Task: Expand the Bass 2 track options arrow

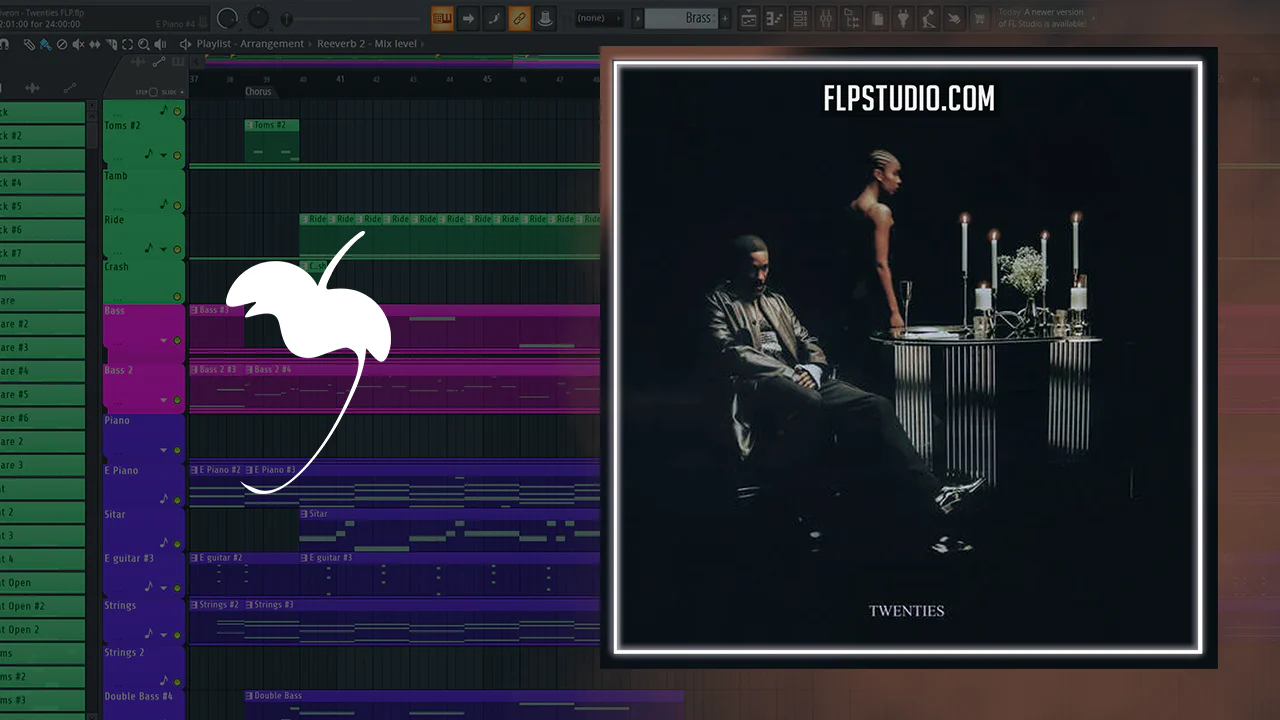Action: 164,400
